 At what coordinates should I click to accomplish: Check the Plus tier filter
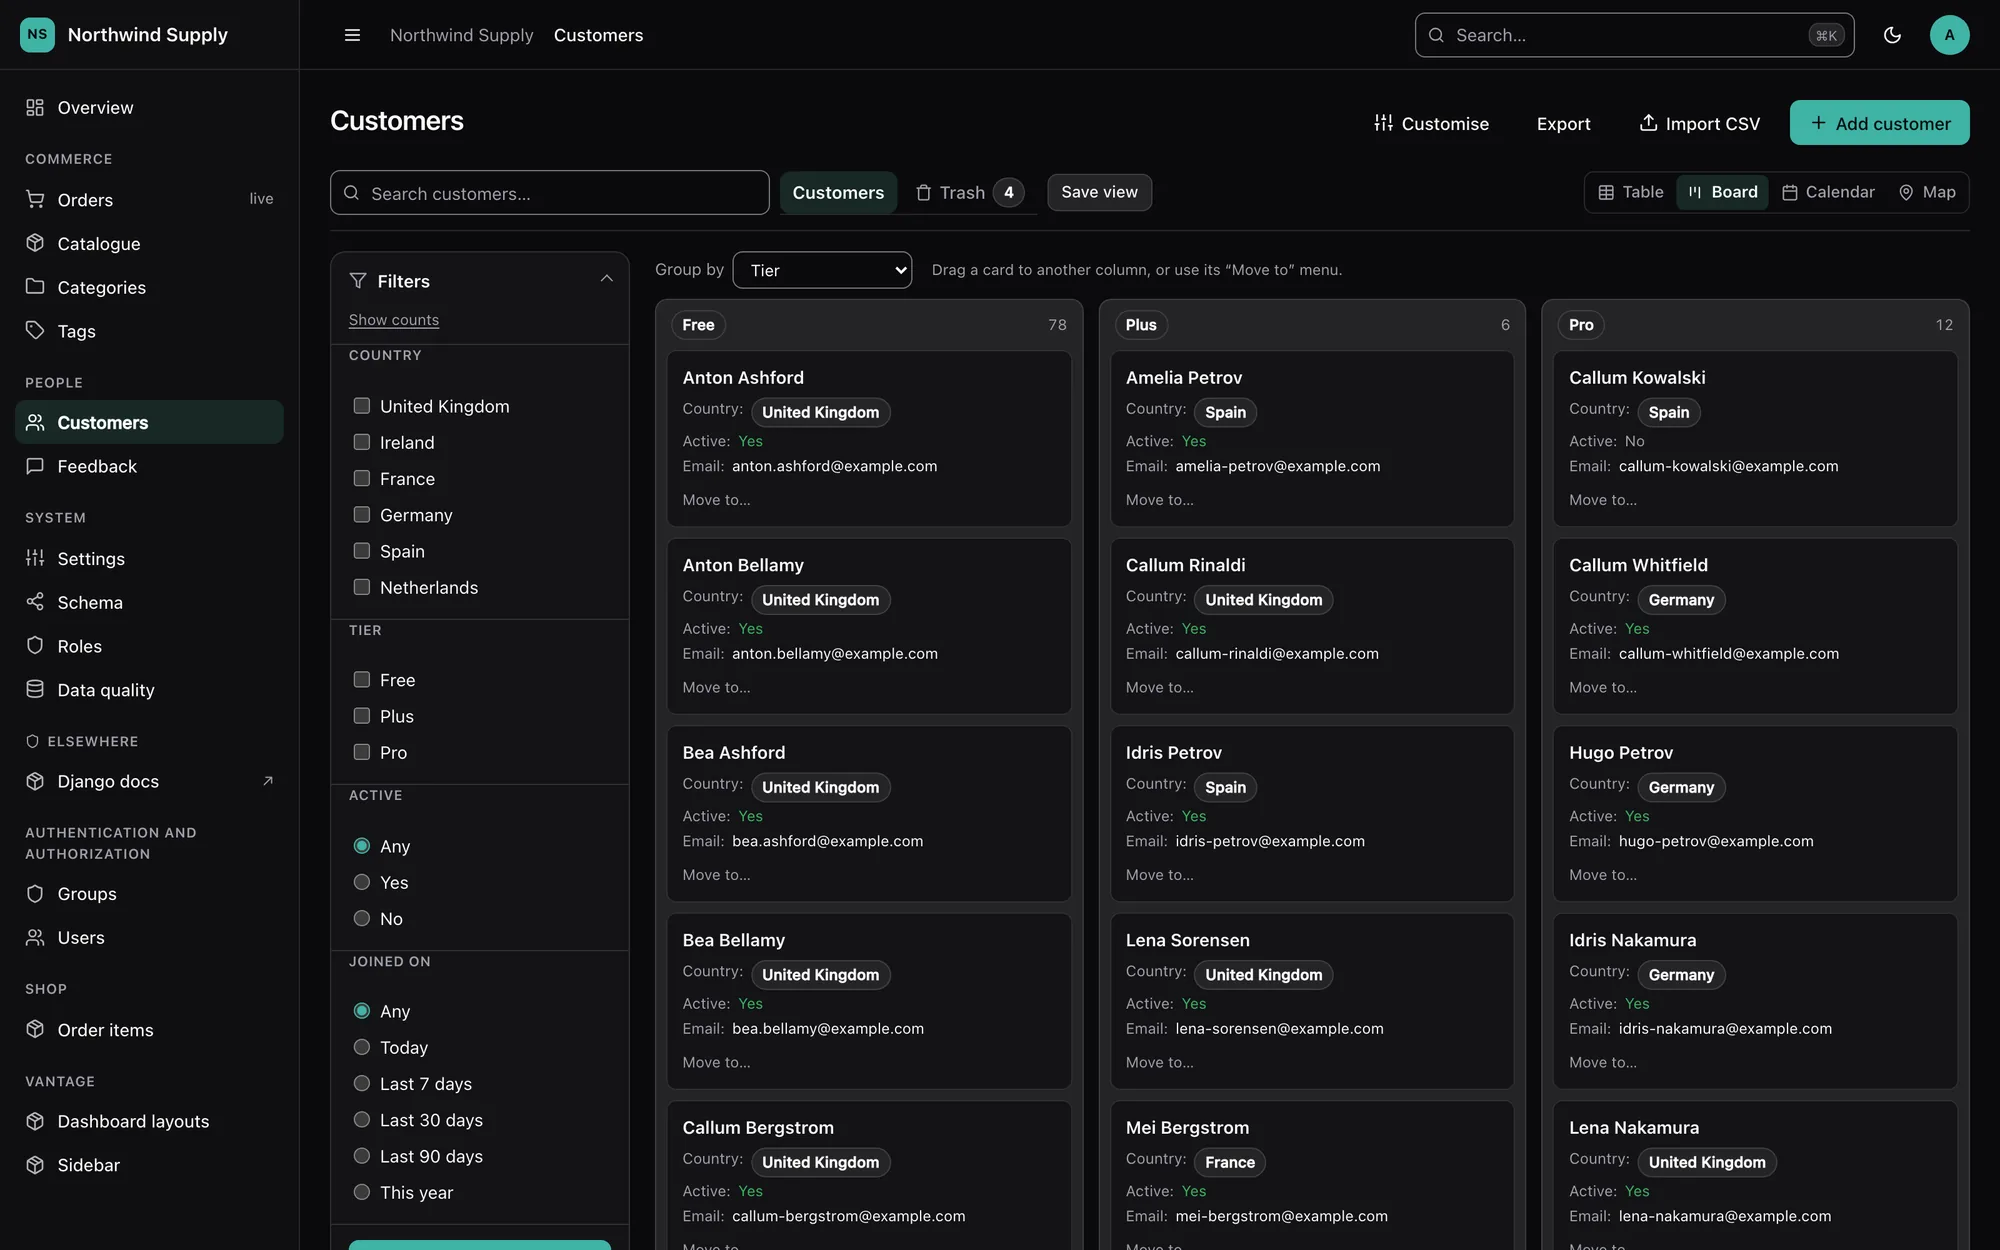pyautogui.click(x=362, y=716)
